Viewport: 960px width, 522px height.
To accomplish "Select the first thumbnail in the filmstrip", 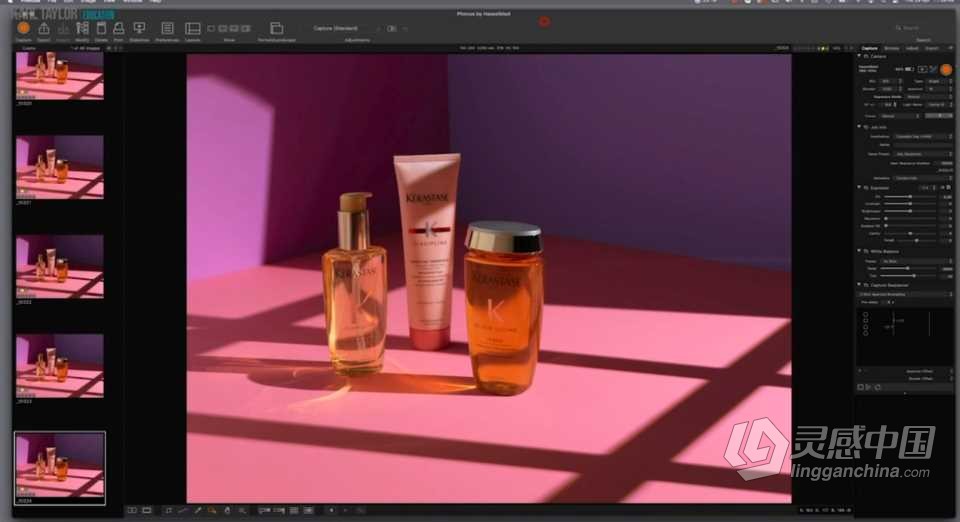I will point(59,75).
